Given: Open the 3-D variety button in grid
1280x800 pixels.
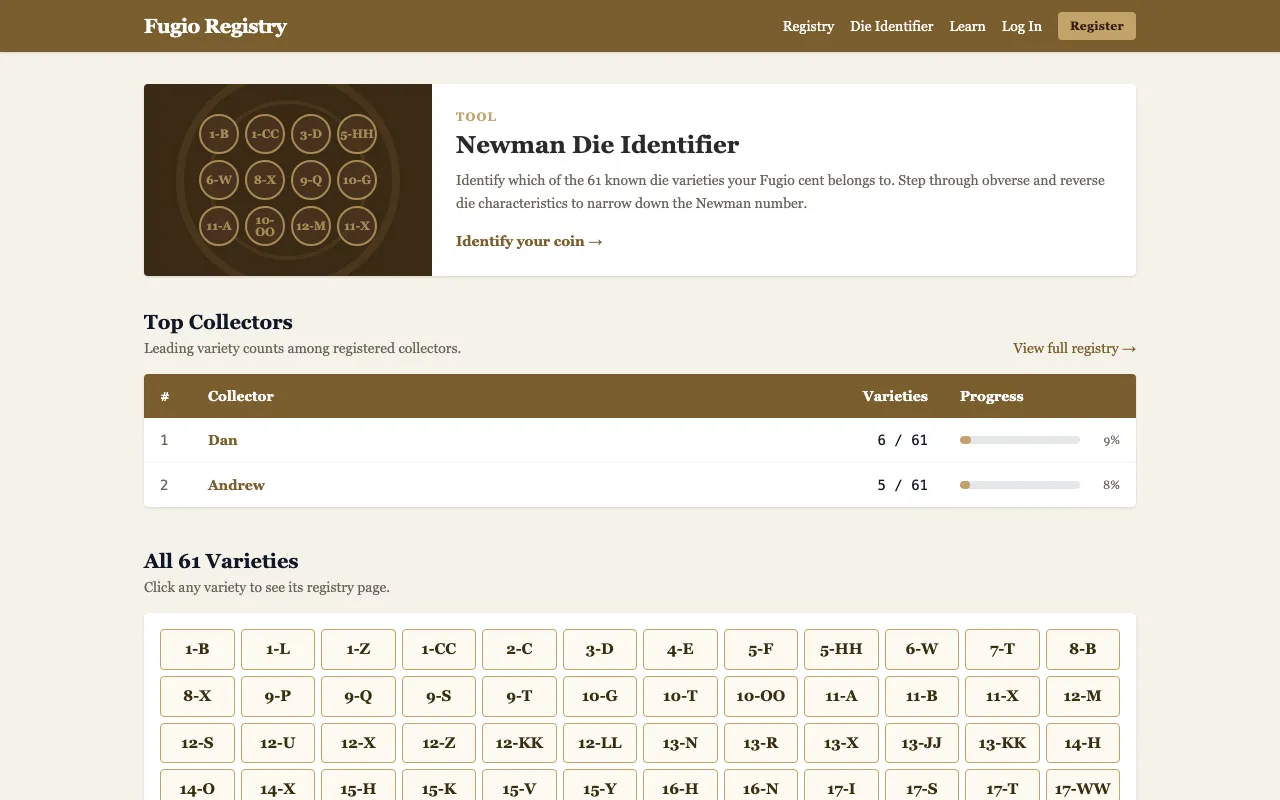Looking at the screenshot, I should click(600, 649).
